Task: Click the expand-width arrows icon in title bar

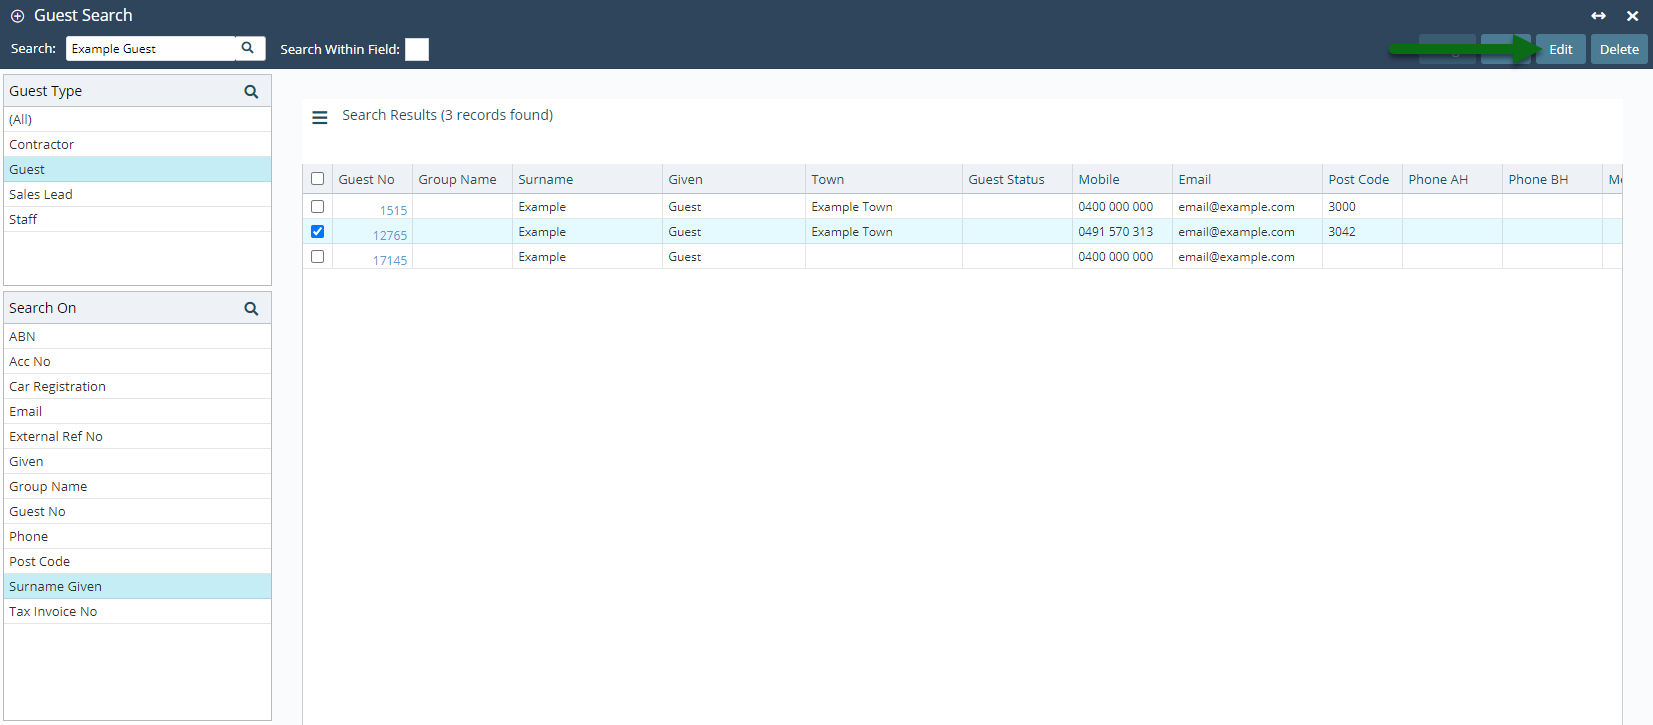Action: [x=1598, y=16]
